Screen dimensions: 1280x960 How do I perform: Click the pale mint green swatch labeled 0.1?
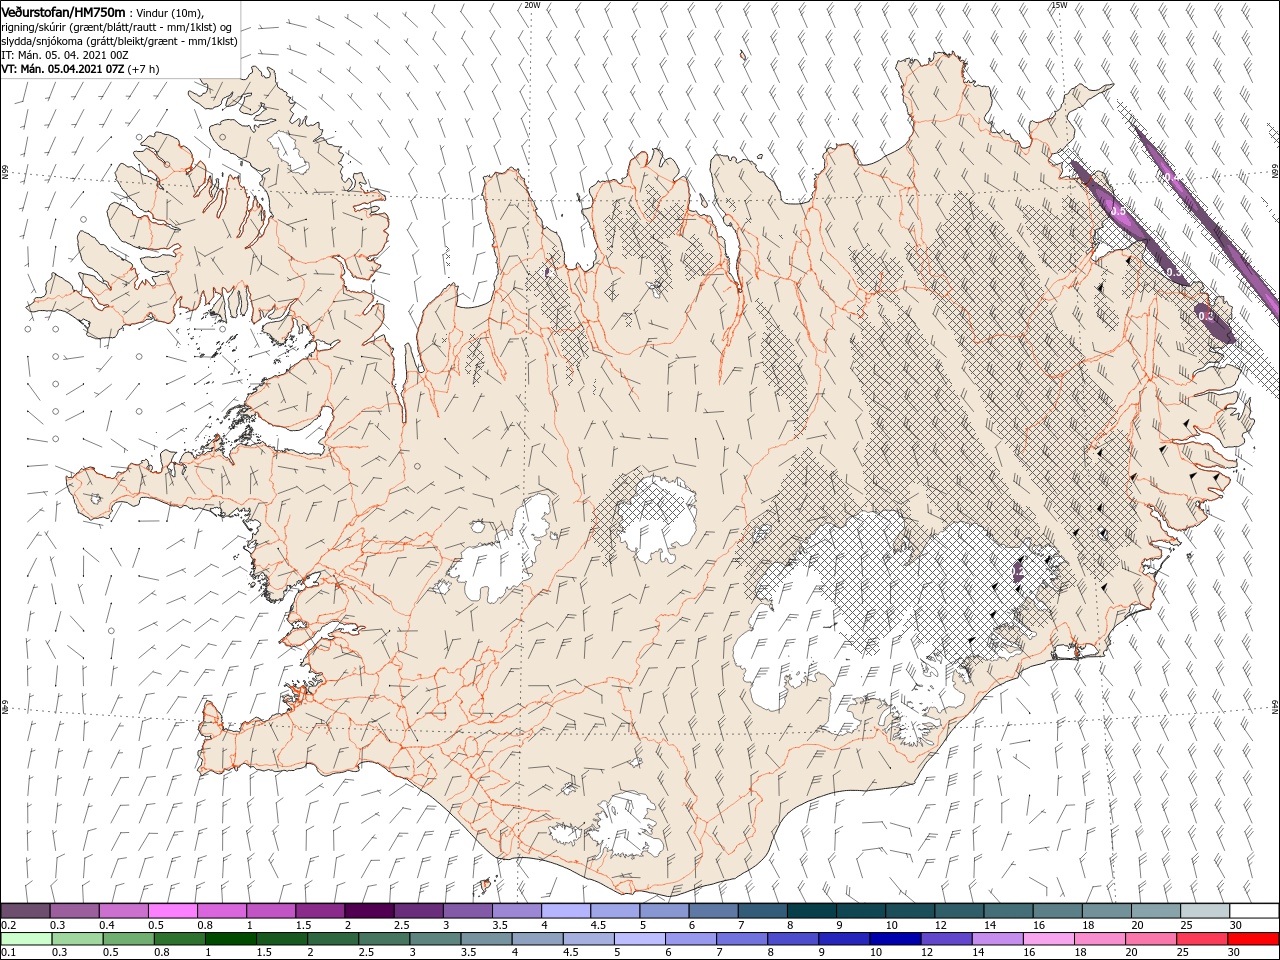pos(26,939)
